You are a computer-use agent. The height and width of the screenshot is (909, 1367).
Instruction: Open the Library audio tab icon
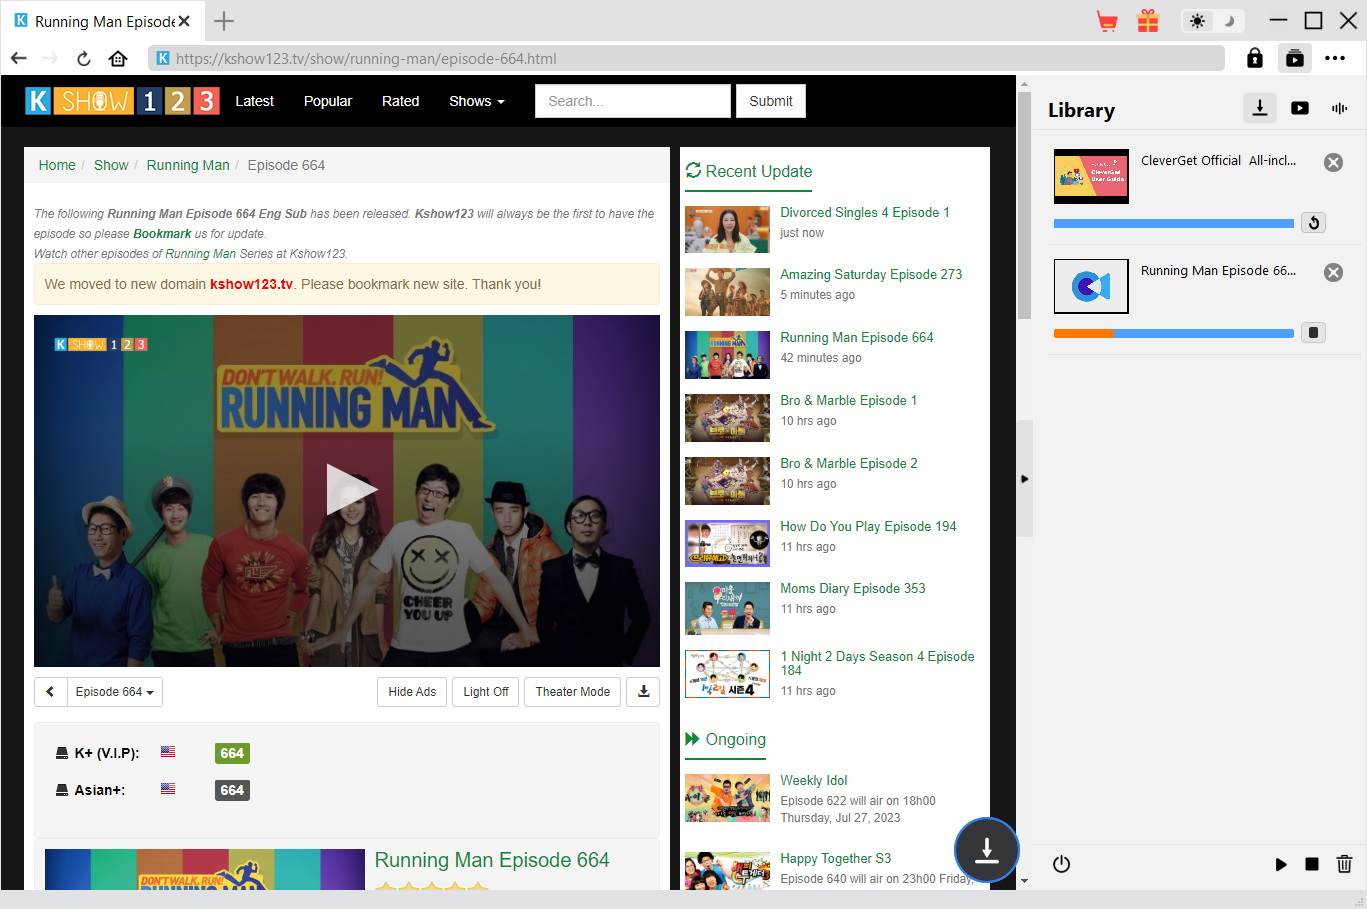click(1339, 108)
